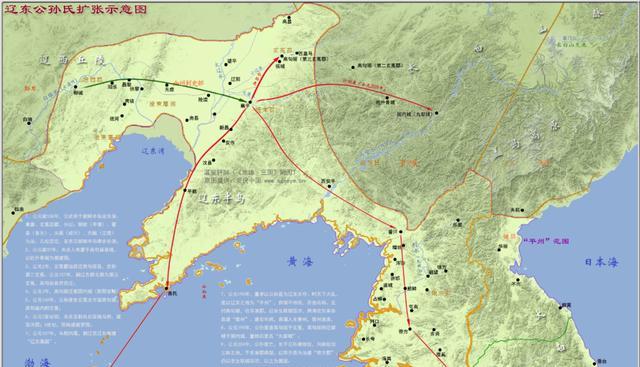Select the purple "平州"范围 legend text
640x367 pixels.
pos(546,241)
